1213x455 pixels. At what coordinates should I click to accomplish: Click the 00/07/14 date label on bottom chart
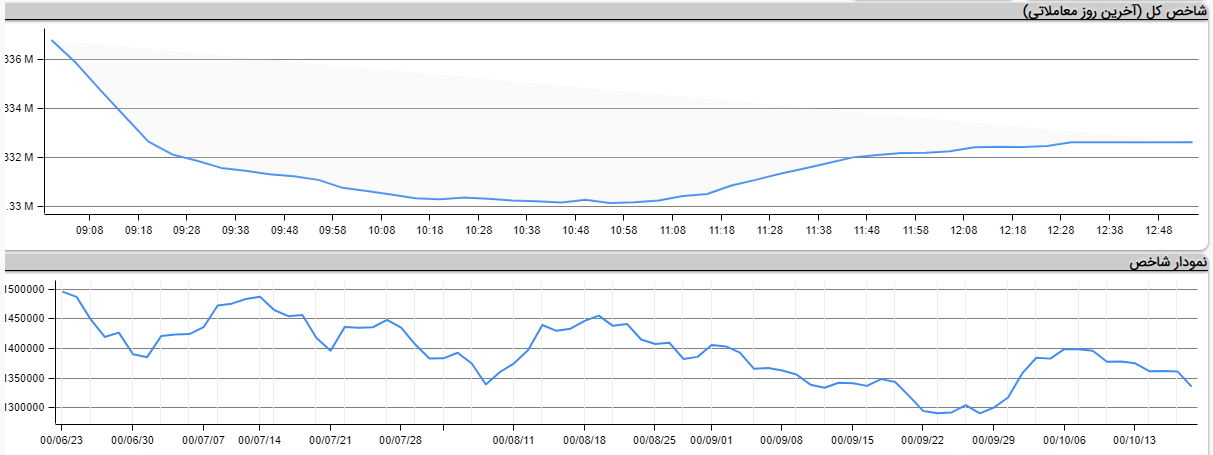point(259,438)
